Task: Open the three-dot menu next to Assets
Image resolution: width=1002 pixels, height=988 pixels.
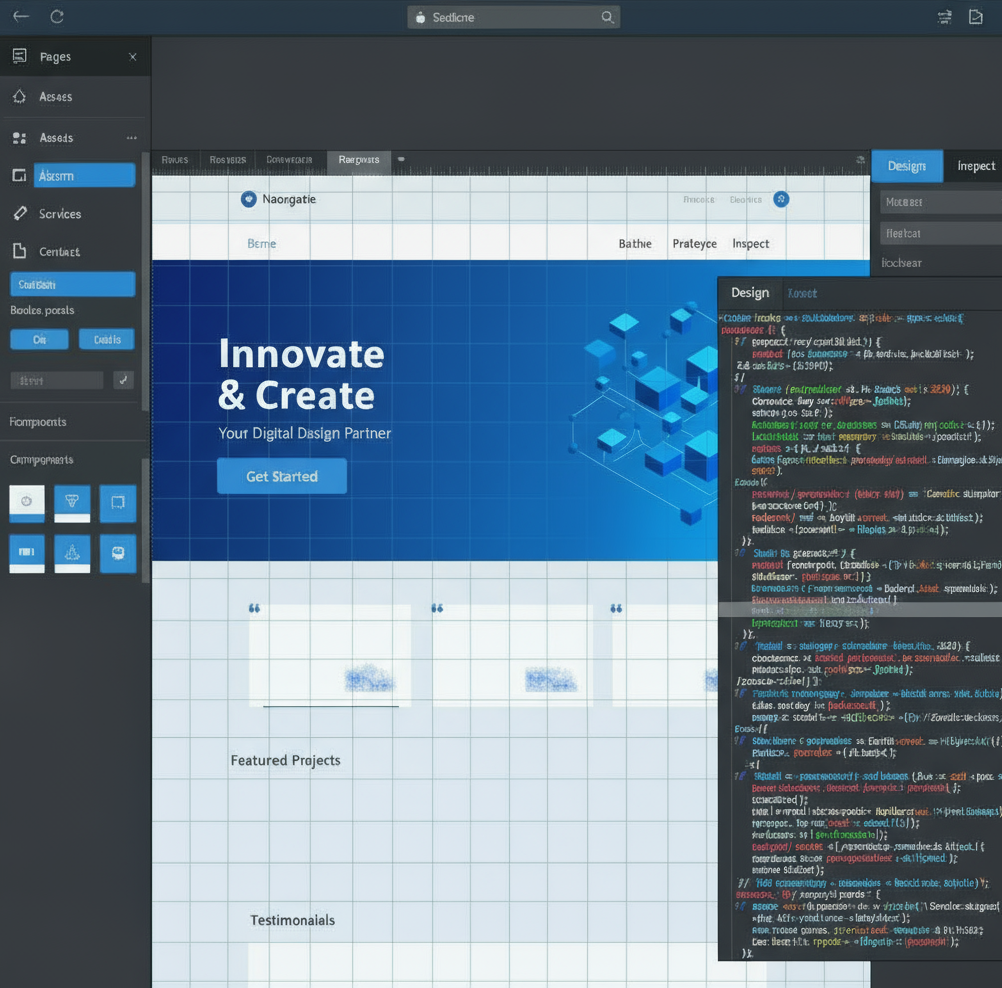Action: (132, 138)
